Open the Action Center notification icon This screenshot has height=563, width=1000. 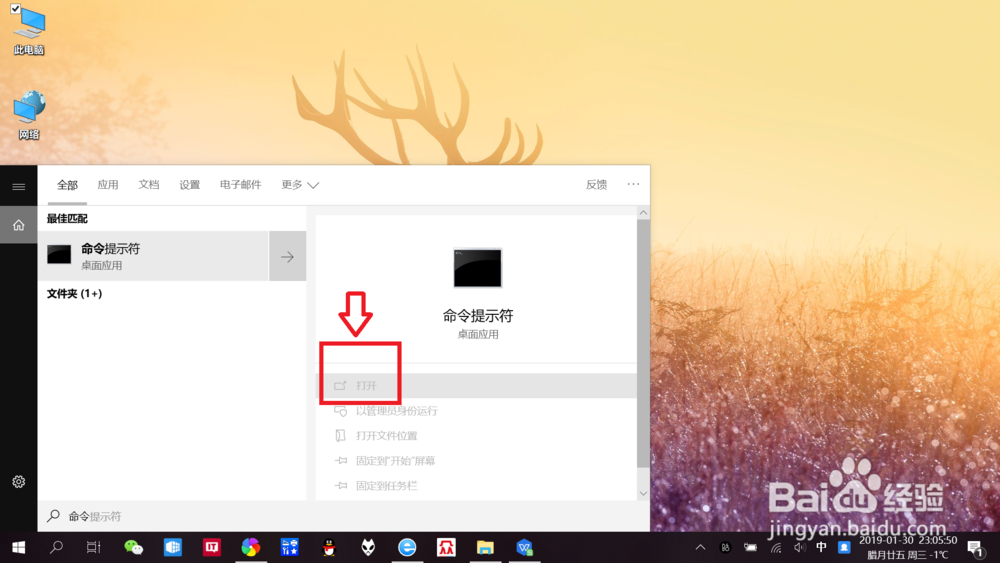tap(975, 547)
